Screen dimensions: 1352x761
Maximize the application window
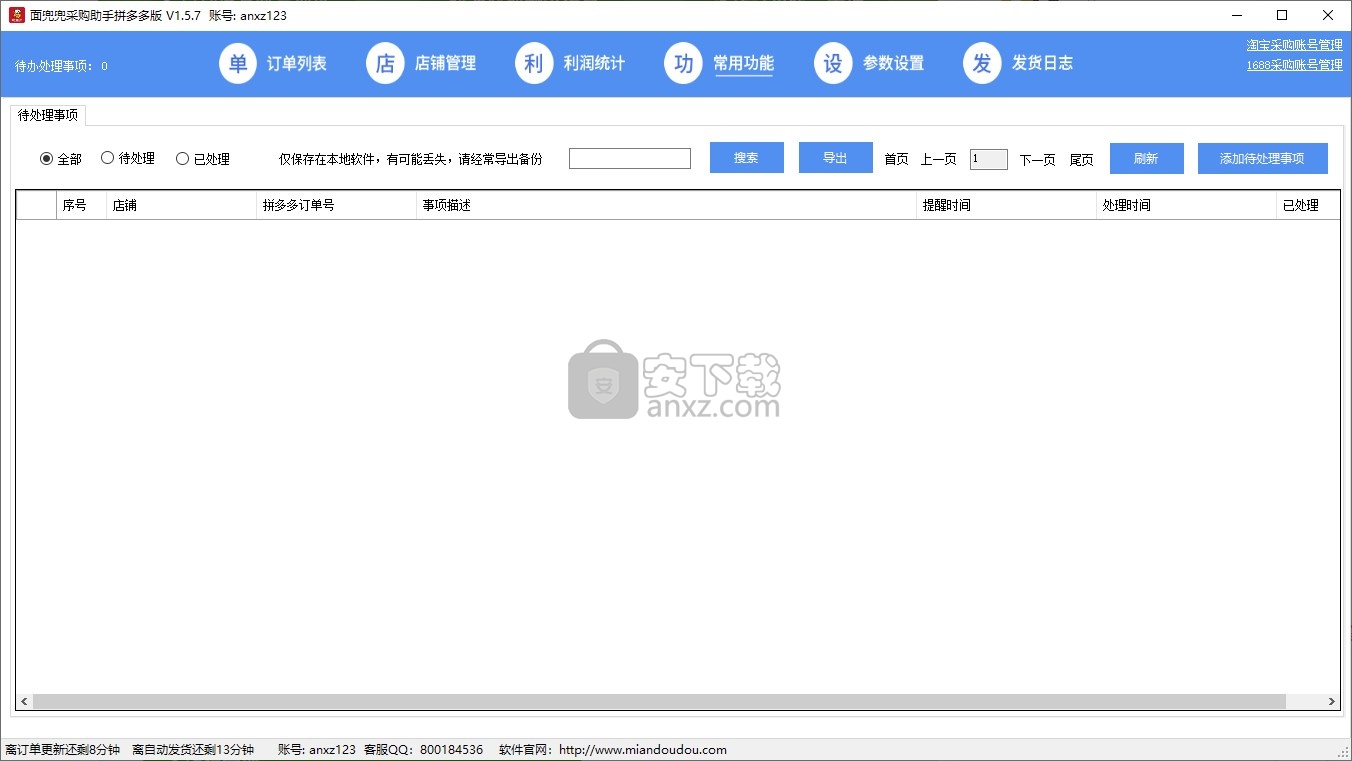(x=1282, y=15)
